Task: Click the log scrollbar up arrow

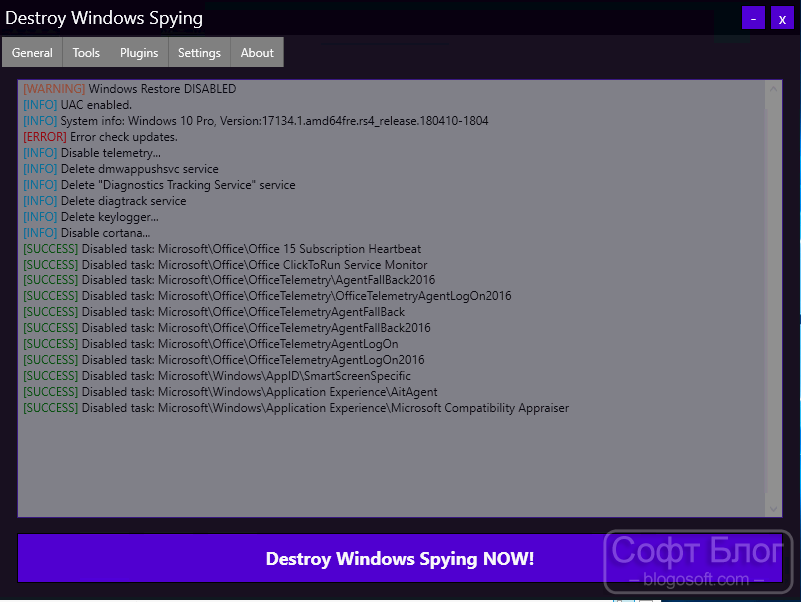Action: pyautogui.click(x=773, y=89)
